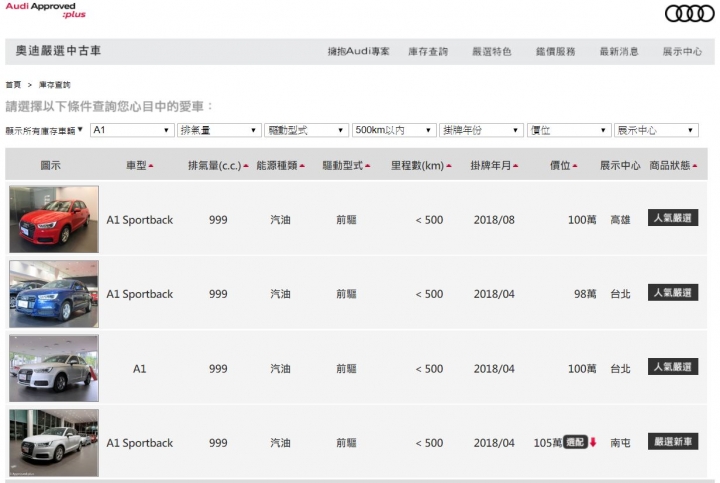Screen dimensions: 720x483
Task: Click 人氣嚴選 button for the silver A1
Action: coord(673,367)
